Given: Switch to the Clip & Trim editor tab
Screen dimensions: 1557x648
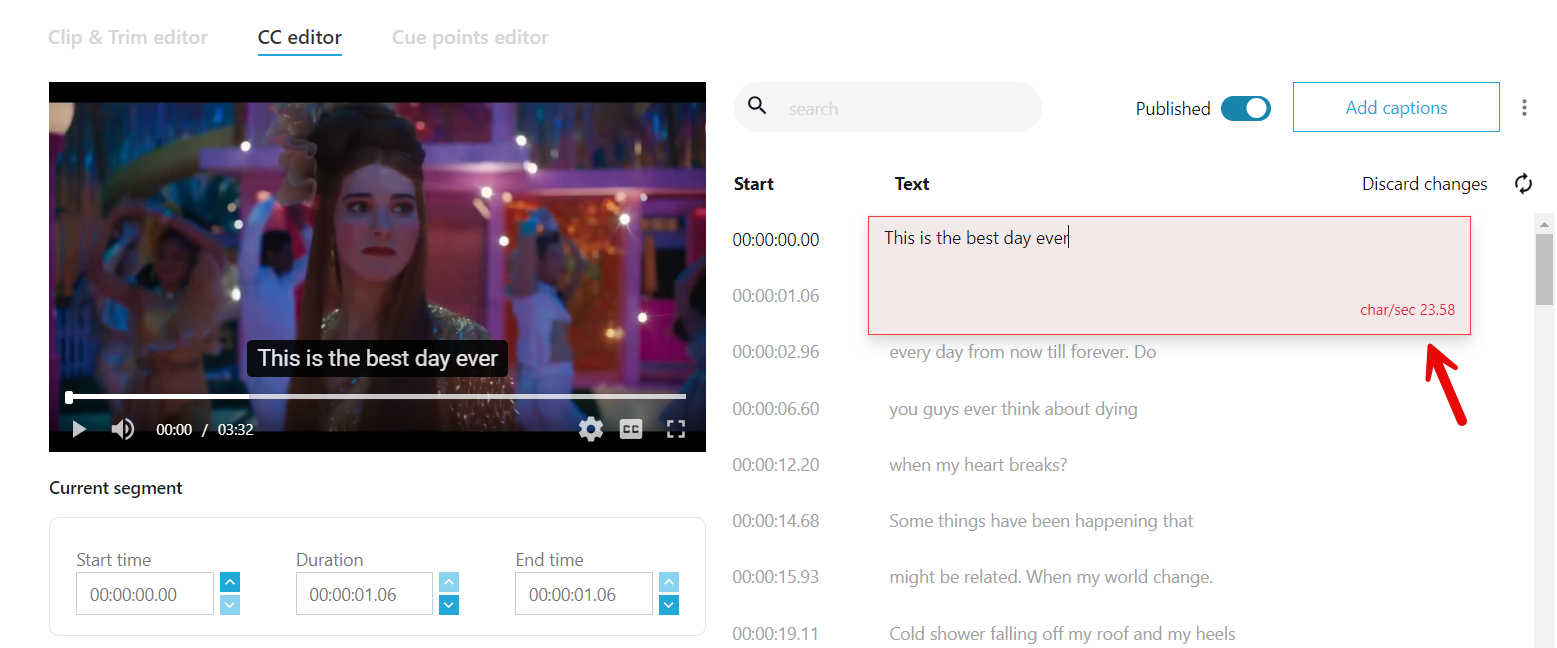Looking at the screenshot, I should [127, 37].
